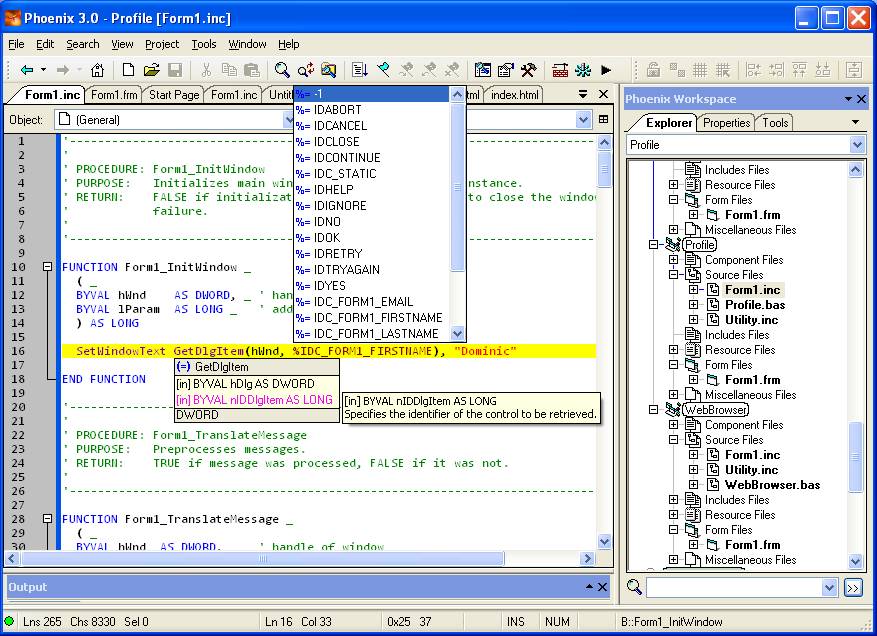
Task: Click the Find magnifier icon
Action: (x=282, y=70)
